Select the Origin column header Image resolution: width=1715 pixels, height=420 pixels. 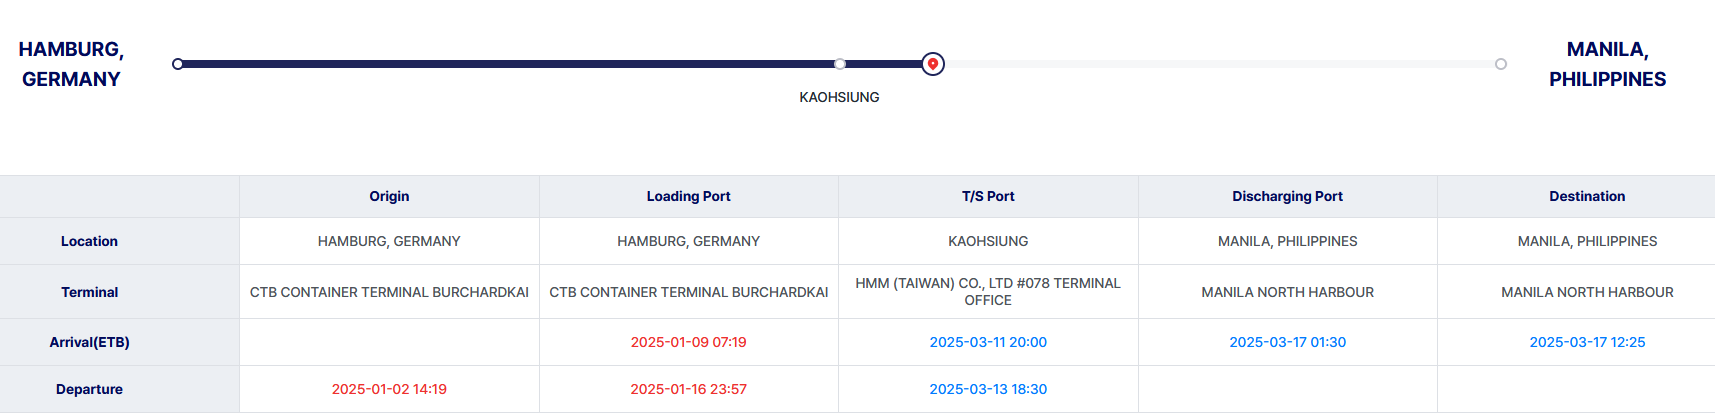tap(389, 196)
